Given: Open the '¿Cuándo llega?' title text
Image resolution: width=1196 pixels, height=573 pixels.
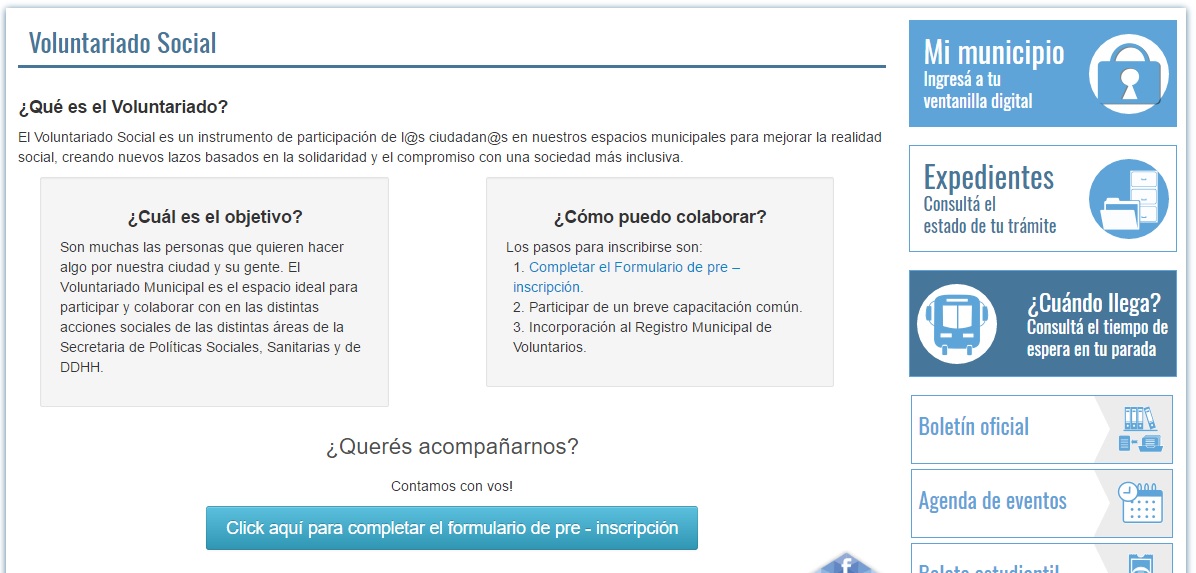Looking at the screenshot, I should pos(1093,303).
